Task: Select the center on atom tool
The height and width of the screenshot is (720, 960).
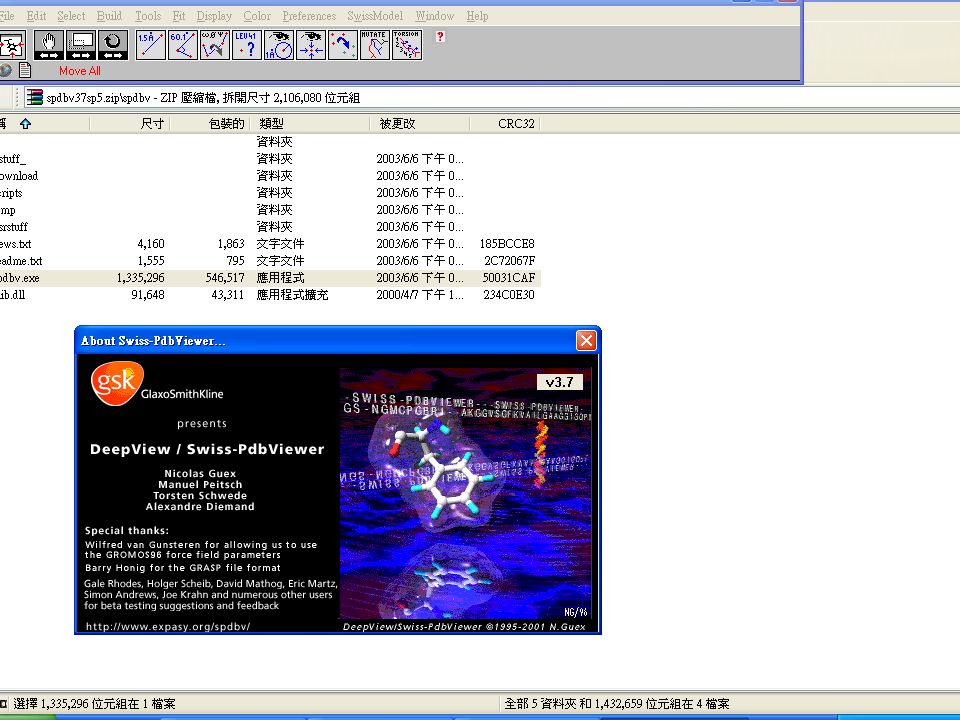Action: tap(311, 45)
